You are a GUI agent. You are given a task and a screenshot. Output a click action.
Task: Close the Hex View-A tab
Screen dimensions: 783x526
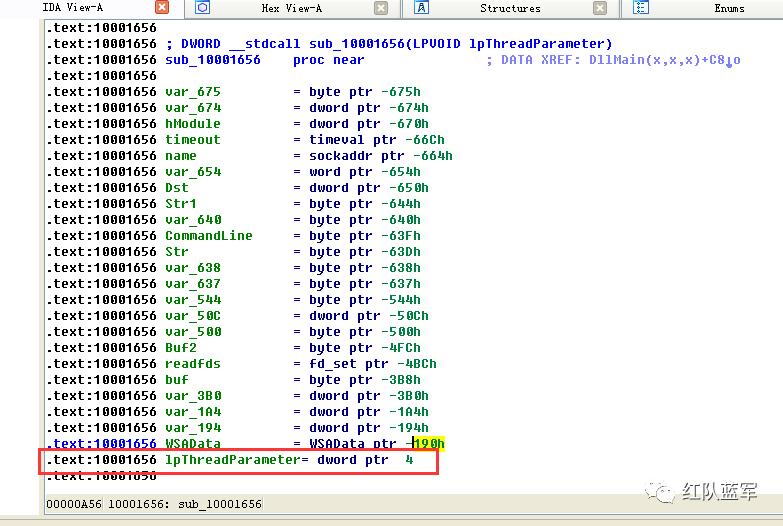click(381, 8)
